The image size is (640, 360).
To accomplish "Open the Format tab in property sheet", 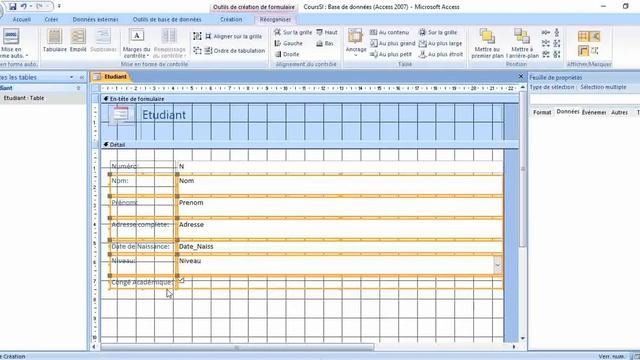I will coord(542,112).
